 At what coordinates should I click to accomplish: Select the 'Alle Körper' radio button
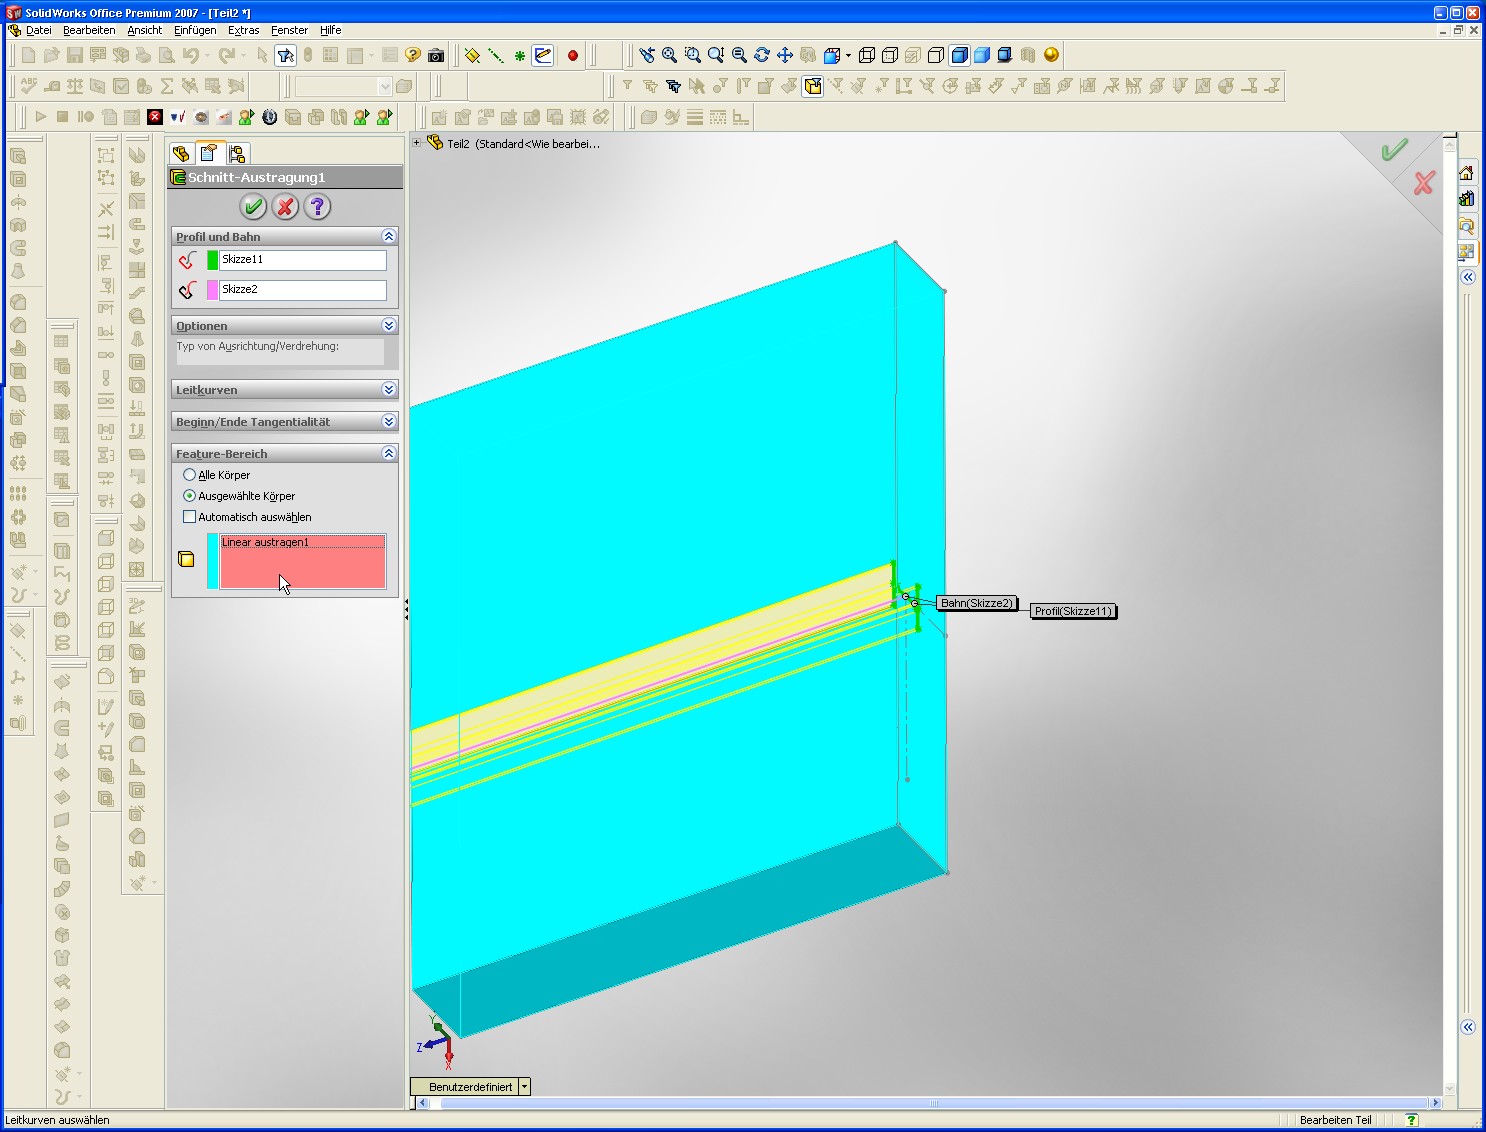(189, 475)
